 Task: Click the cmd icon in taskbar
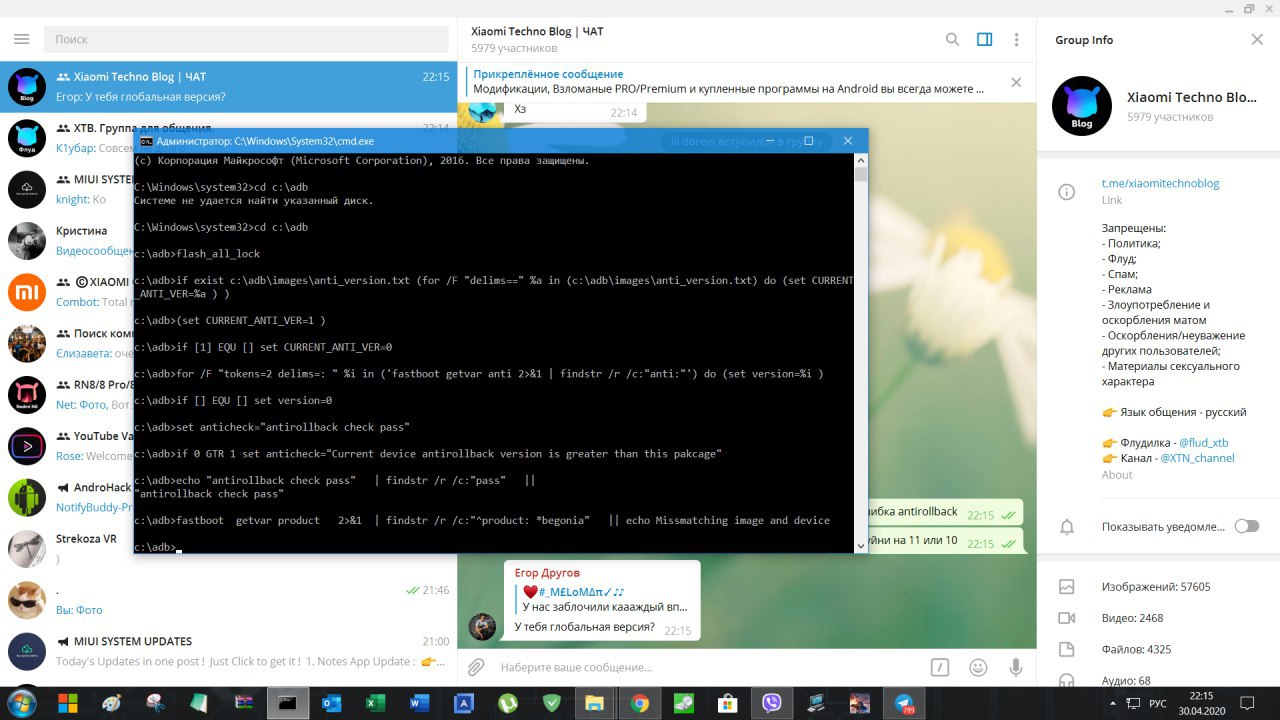[x=287, y=703]
